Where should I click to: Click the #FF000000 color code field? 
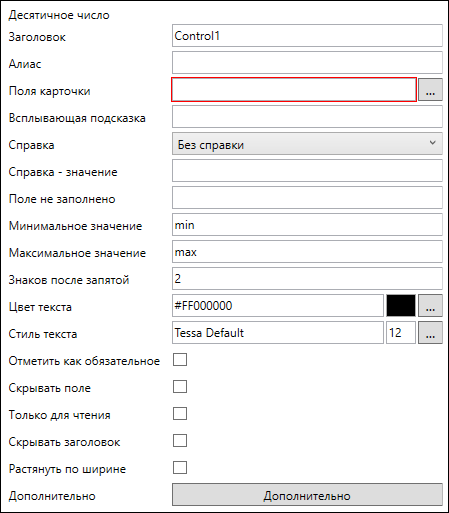click(x=278, y=305)
